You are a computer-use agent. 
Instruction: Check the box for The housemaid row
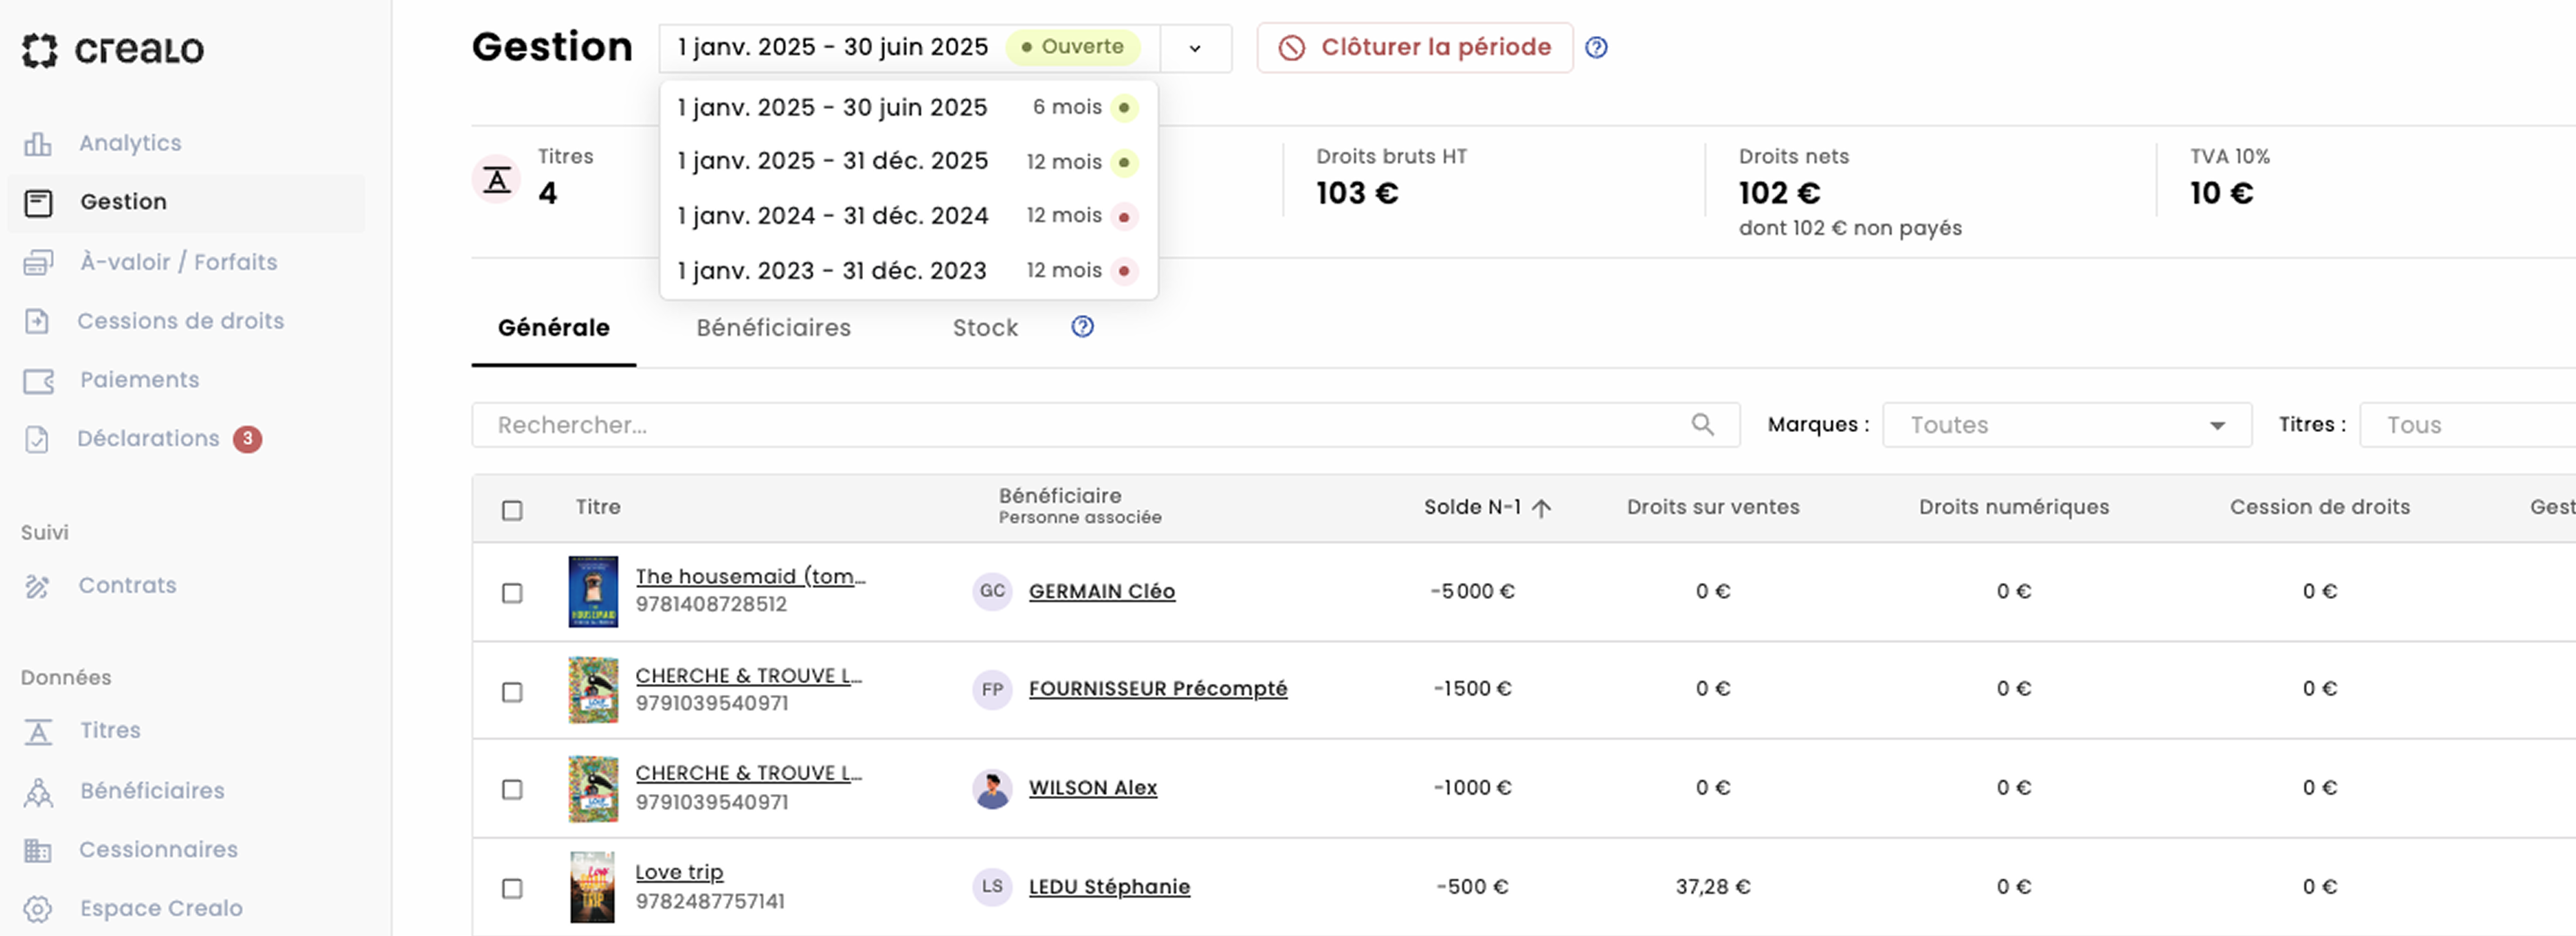tap(512, 593)
